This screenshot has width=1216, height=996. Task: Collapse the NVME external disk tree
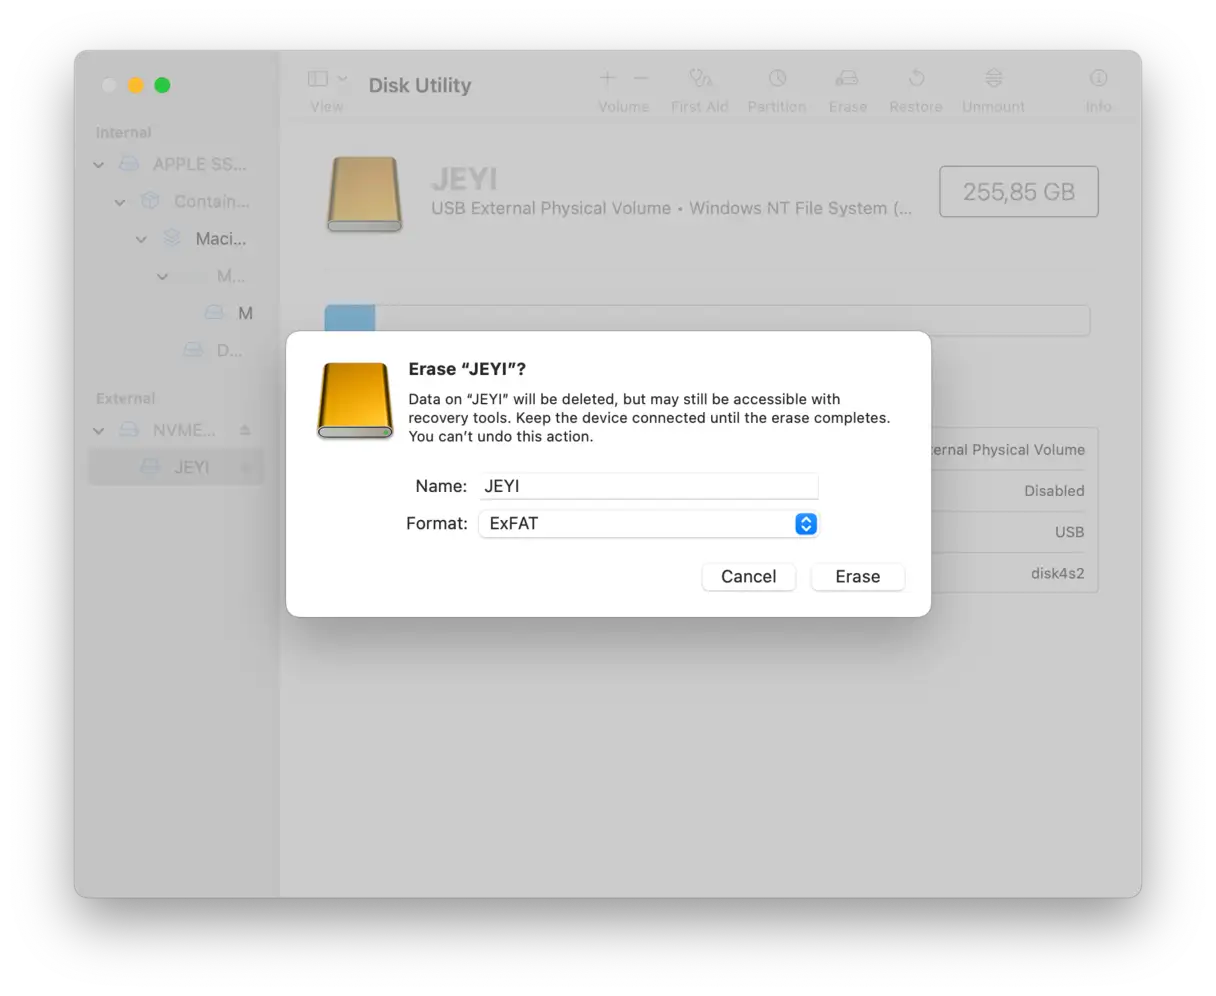99,431
